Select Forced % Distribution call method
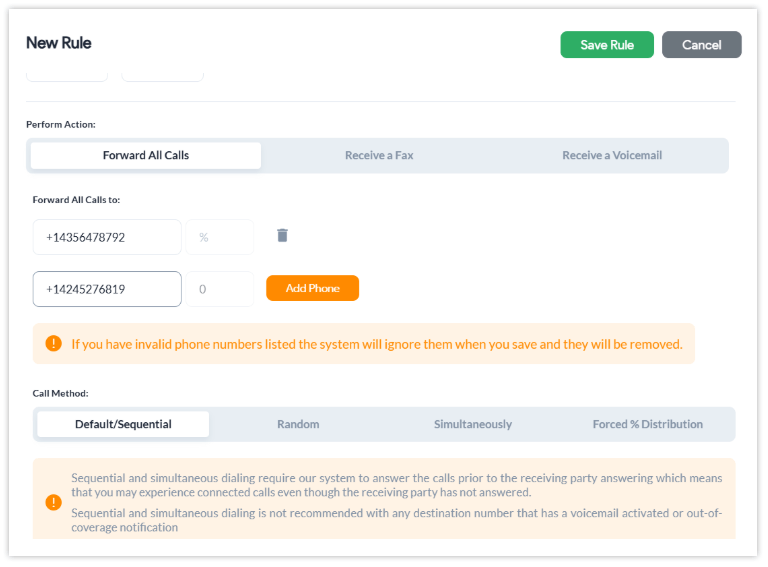 pyautogui.click(x=647, y=424)
